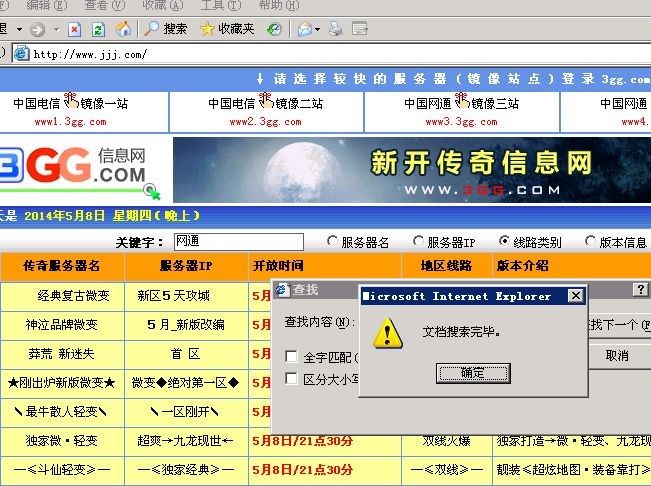Screen dimensions: 651x486
Task: Open the 查看(V) menu
Action: (x=105, y=5)
